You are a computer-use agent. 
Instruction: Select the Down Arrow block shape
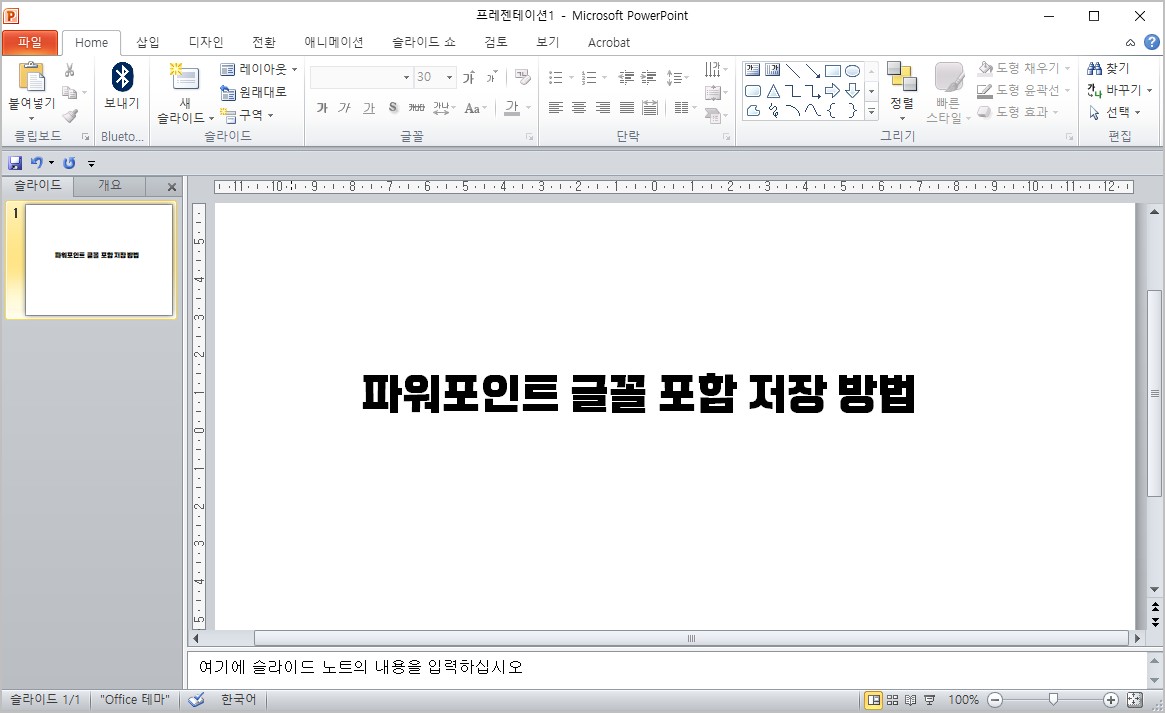[x=853, y=91]
